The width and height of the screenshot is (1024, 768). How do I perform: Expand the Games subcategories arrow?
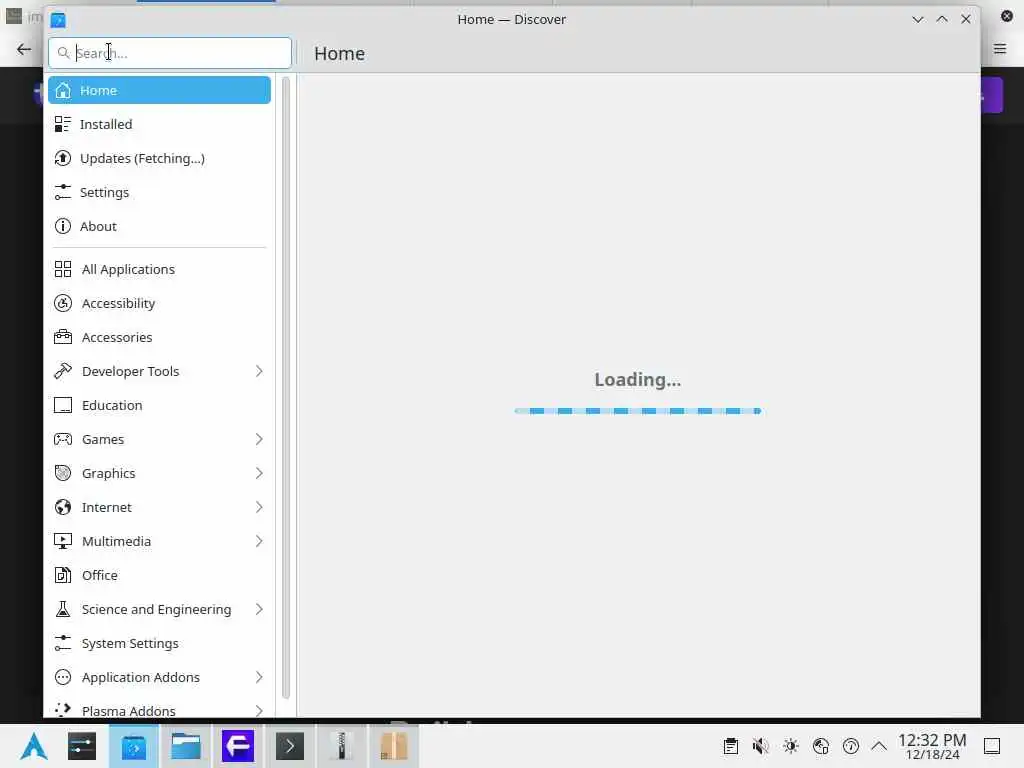(x=259, y=439)
